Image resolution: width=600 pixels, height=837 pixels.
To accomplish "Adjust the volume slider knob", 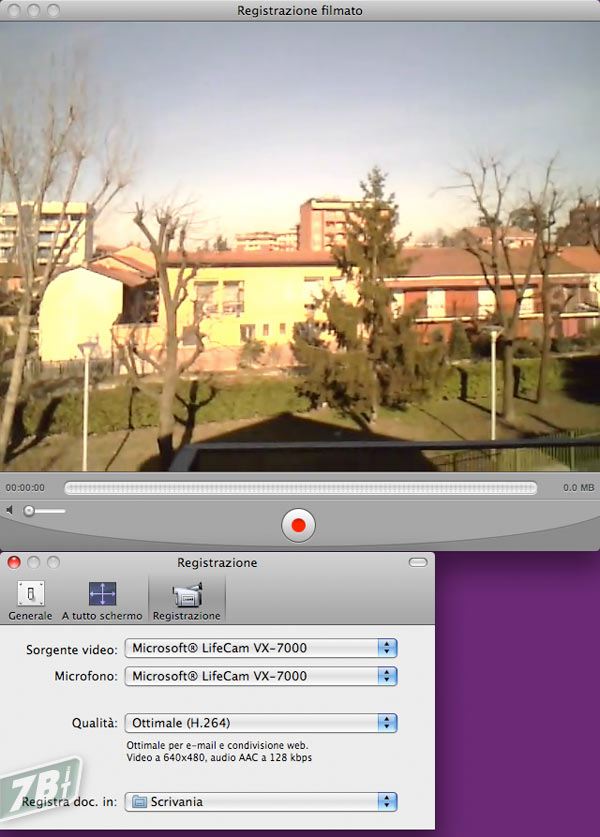I will [x=29, y=511].
